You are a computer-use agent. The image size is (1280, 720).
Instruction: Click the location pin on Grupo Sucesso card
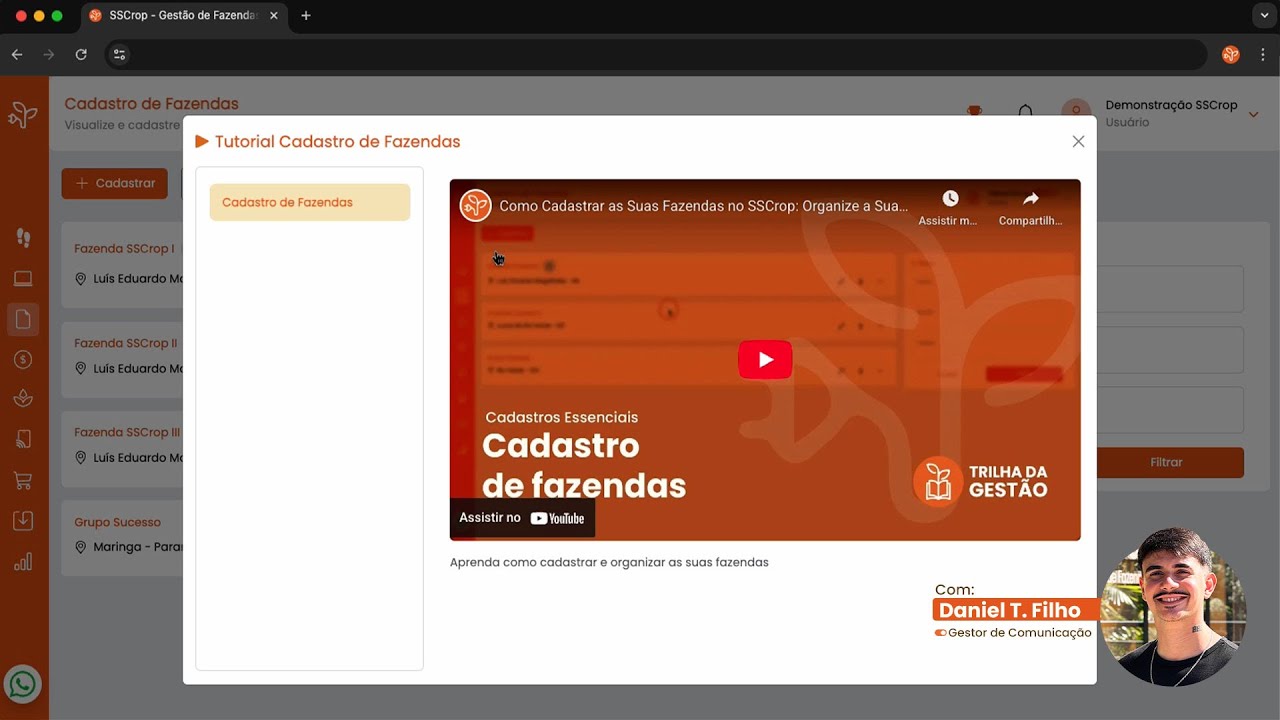81,547
